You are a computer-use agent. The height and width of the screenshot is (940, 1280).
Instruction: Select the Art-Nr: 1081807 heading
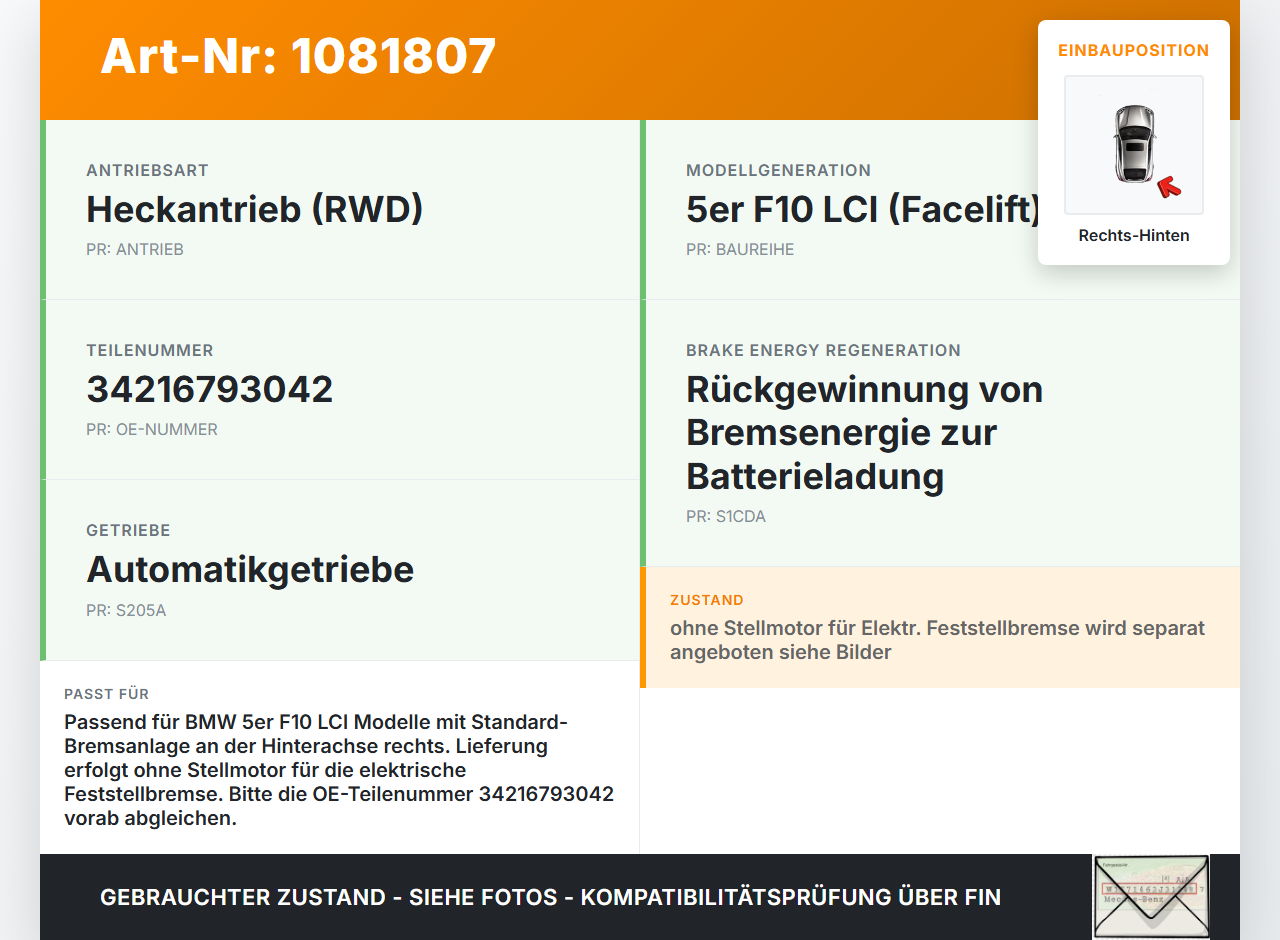(298, 56)
